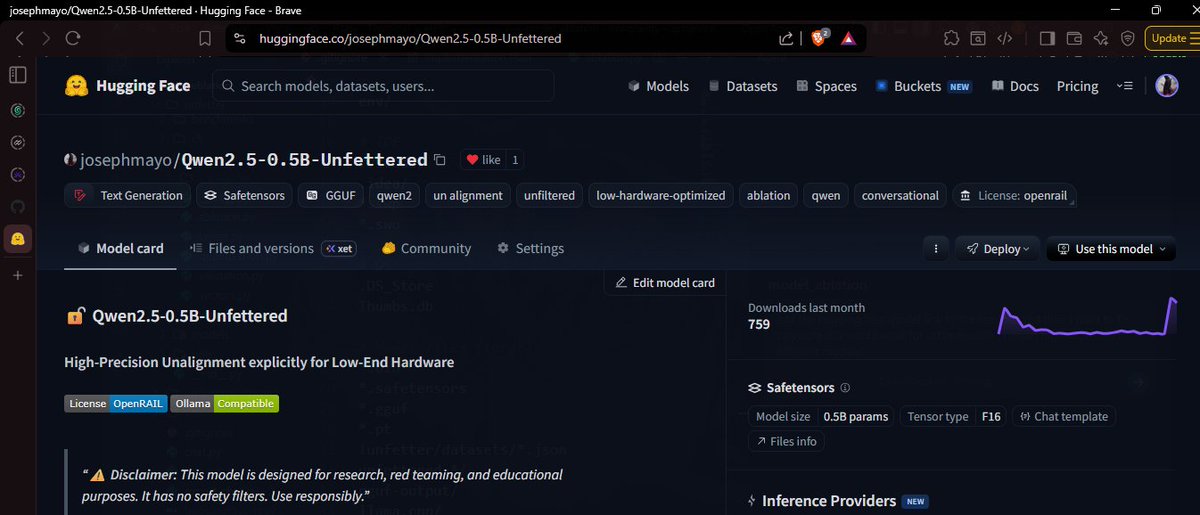Open the Datasets navigation link
The height and width of the screenshot is (515, 1200).
point(742,86)
